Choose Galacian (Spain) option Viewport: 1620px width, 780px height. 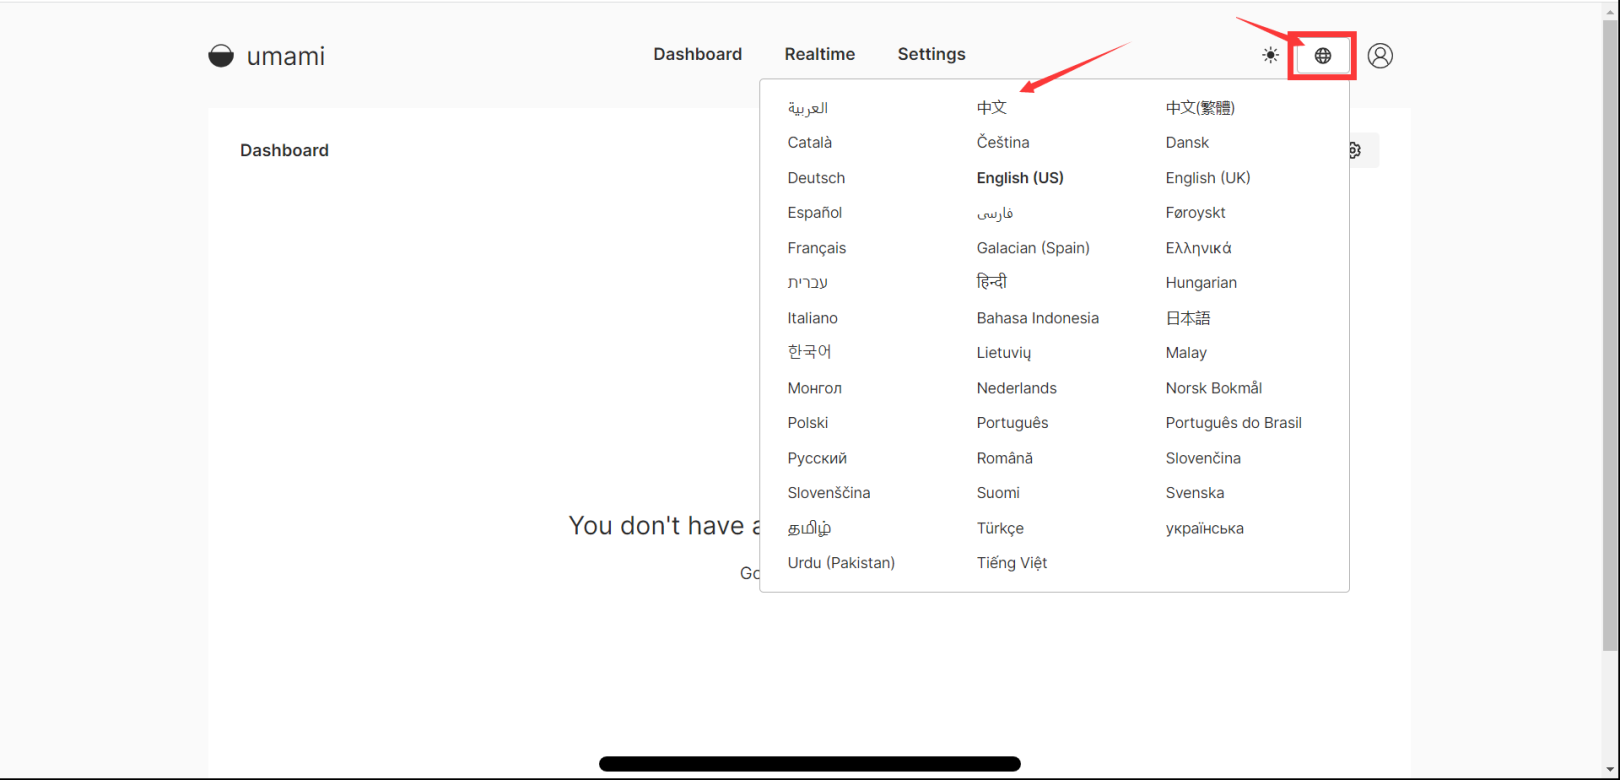[x=1033, y=248]
